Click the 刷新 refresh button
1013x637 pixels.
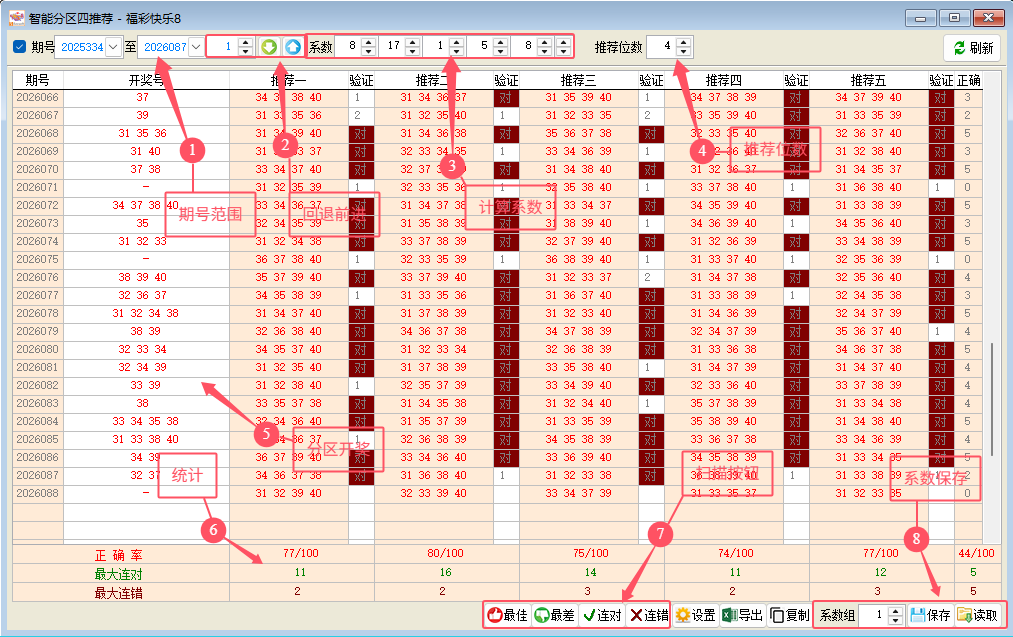tap(972, 48)
